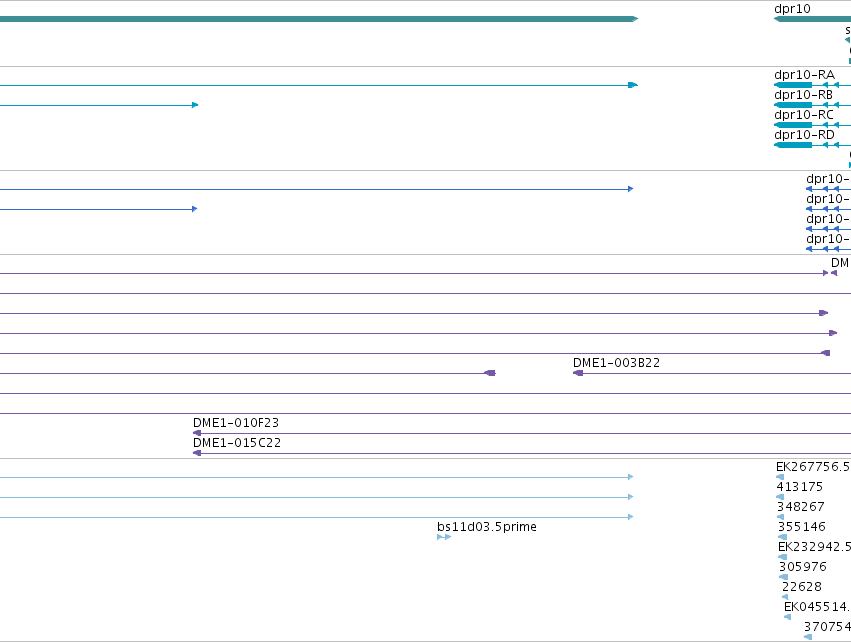This screenshot has height=642, width=851.
Task: Click the 22628 EST label
Action: pyautogui.click(x=802, y=587)
